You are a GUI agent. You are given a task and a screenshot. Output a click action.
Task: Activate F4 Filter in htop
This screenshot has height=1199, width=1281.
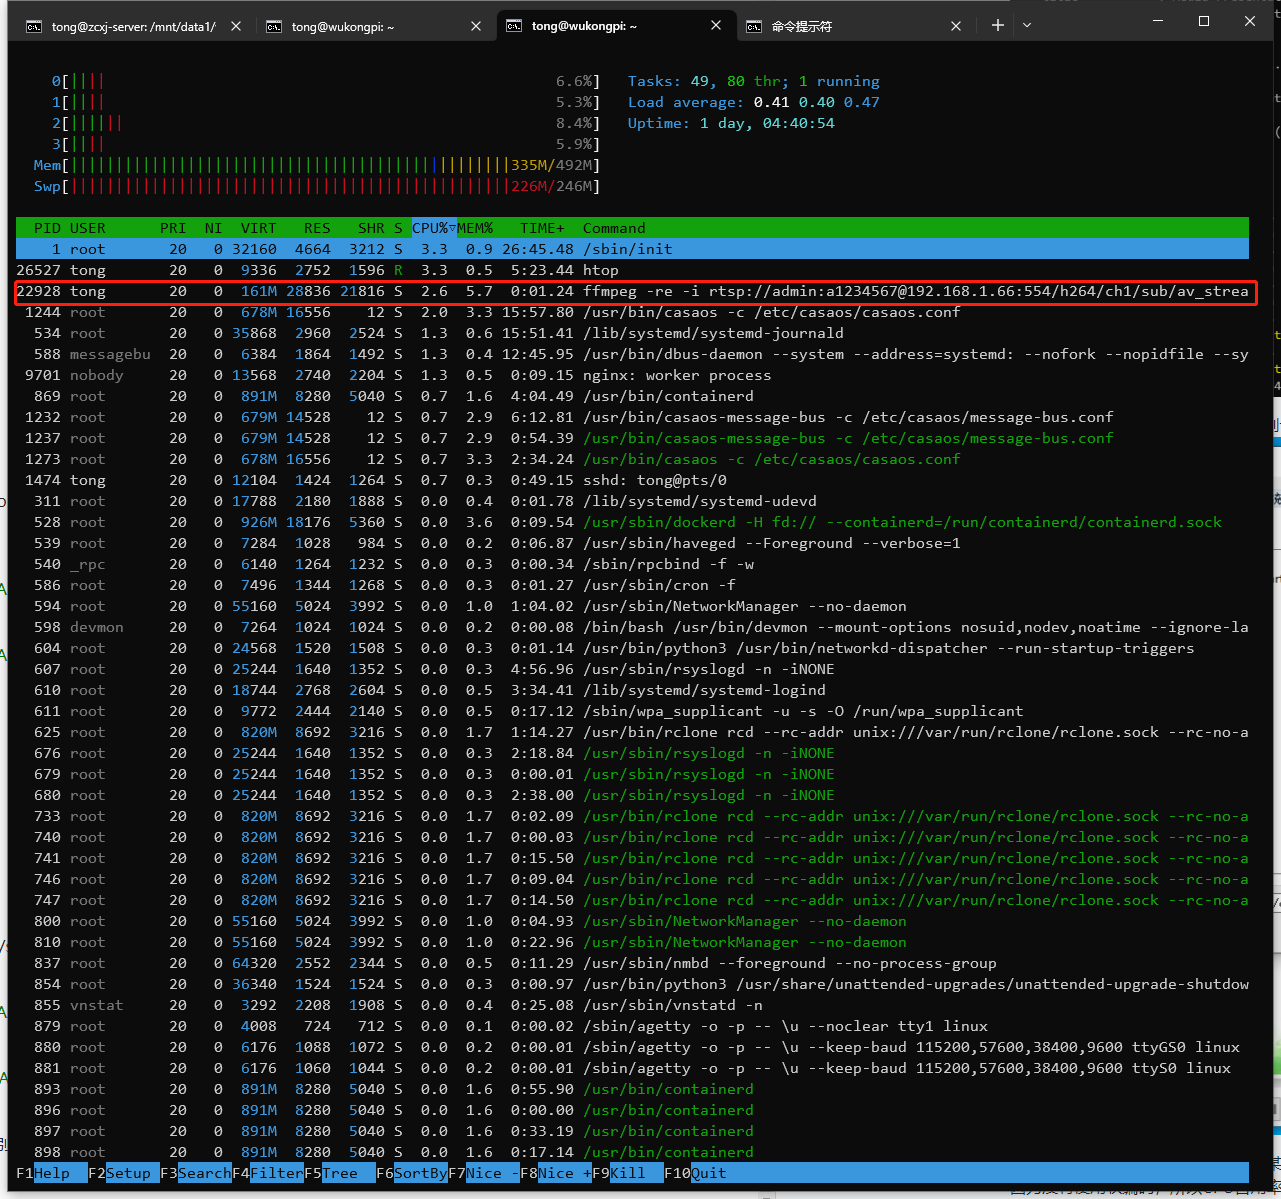point(268,1173)
